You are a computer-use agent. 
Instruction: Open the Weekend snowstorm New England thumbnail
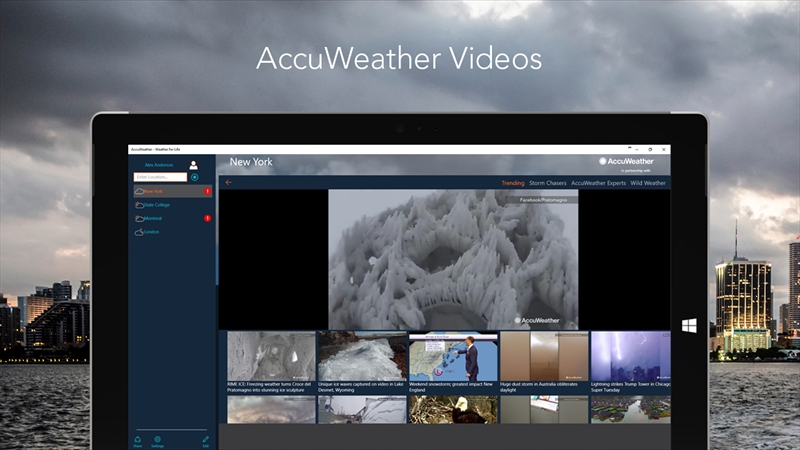pos(453,356)
